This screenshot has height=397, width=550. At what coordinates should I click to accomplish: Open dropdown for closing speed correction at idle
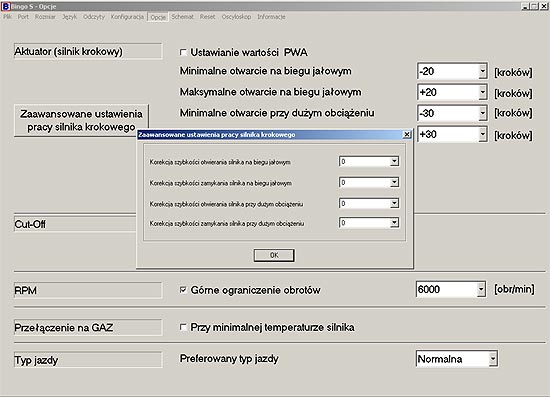(x=394, y=182)
